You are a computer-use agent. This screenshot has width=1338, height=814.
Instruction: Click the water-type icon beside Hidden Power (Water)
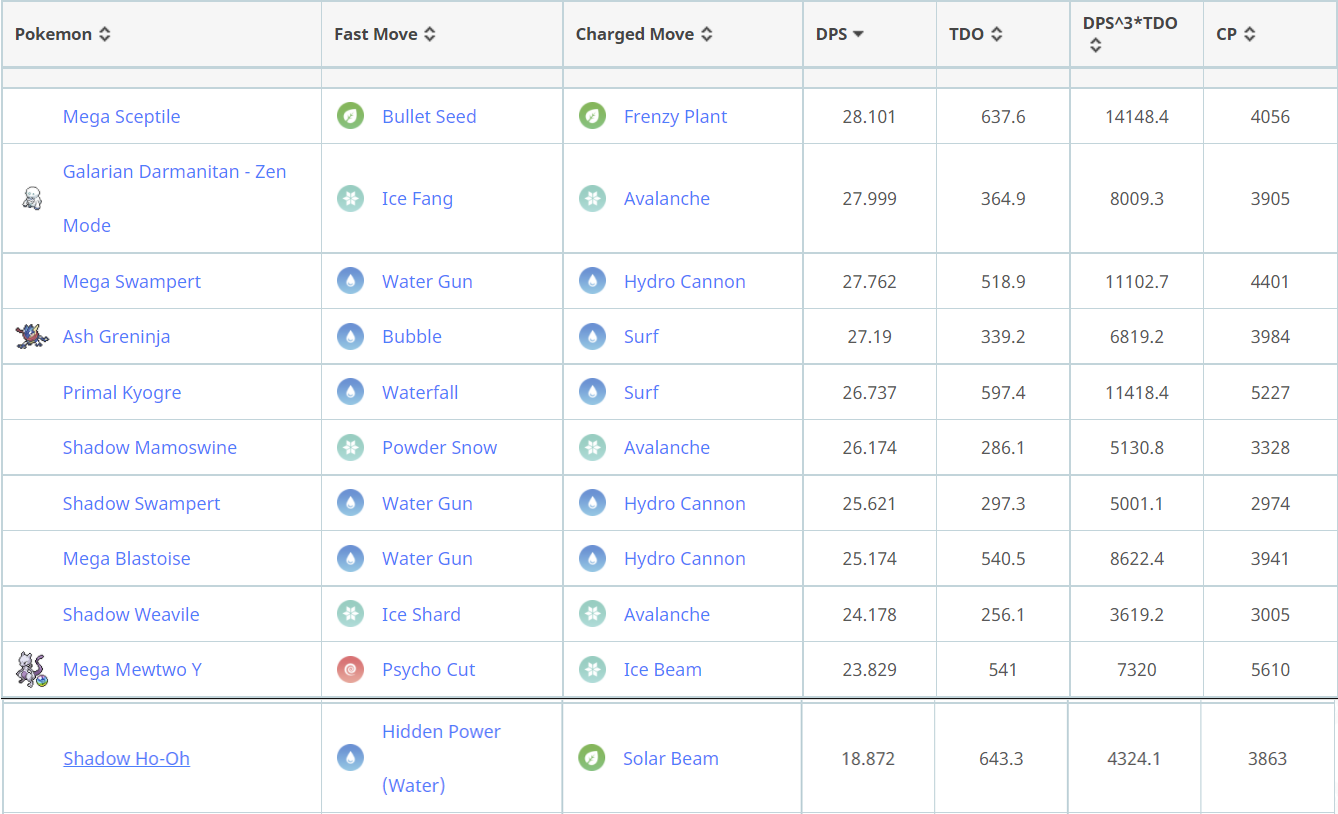point(350,758)
